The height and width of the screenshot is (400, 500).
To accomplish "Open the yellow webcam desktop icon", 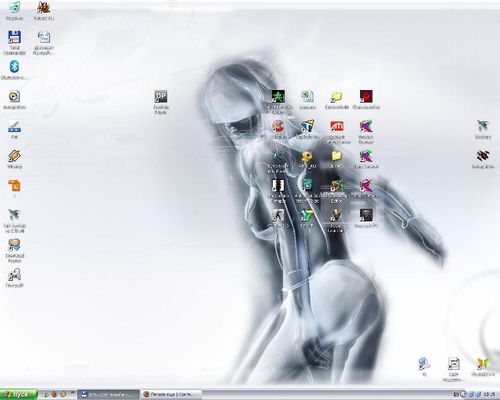I will (307, 156).
